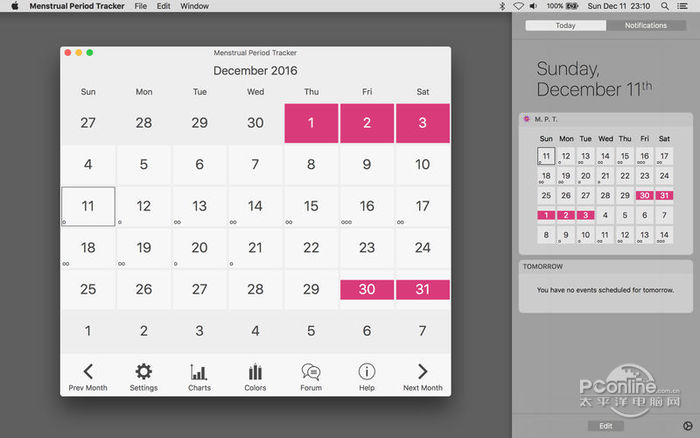Click the Bluetooth icon in menu bar

point(502,6)
